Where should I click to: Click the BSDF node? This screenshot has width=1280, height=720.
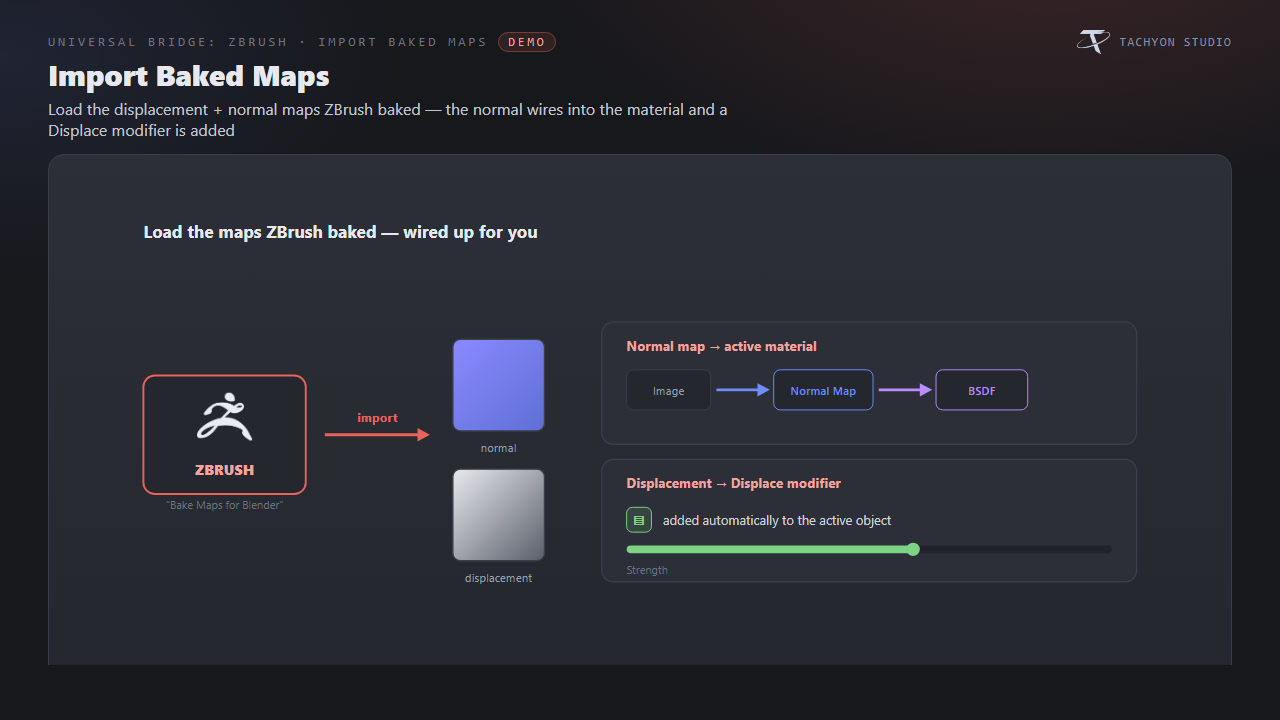tap(982, 390)
